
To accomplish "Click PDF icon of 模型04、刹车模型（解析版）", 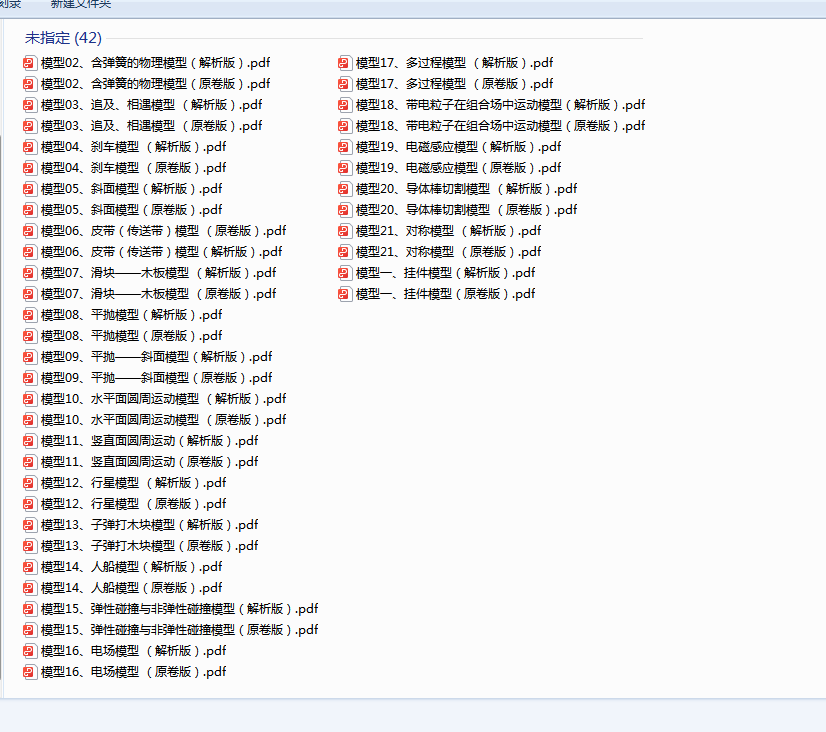I will [x=30, y=147].
